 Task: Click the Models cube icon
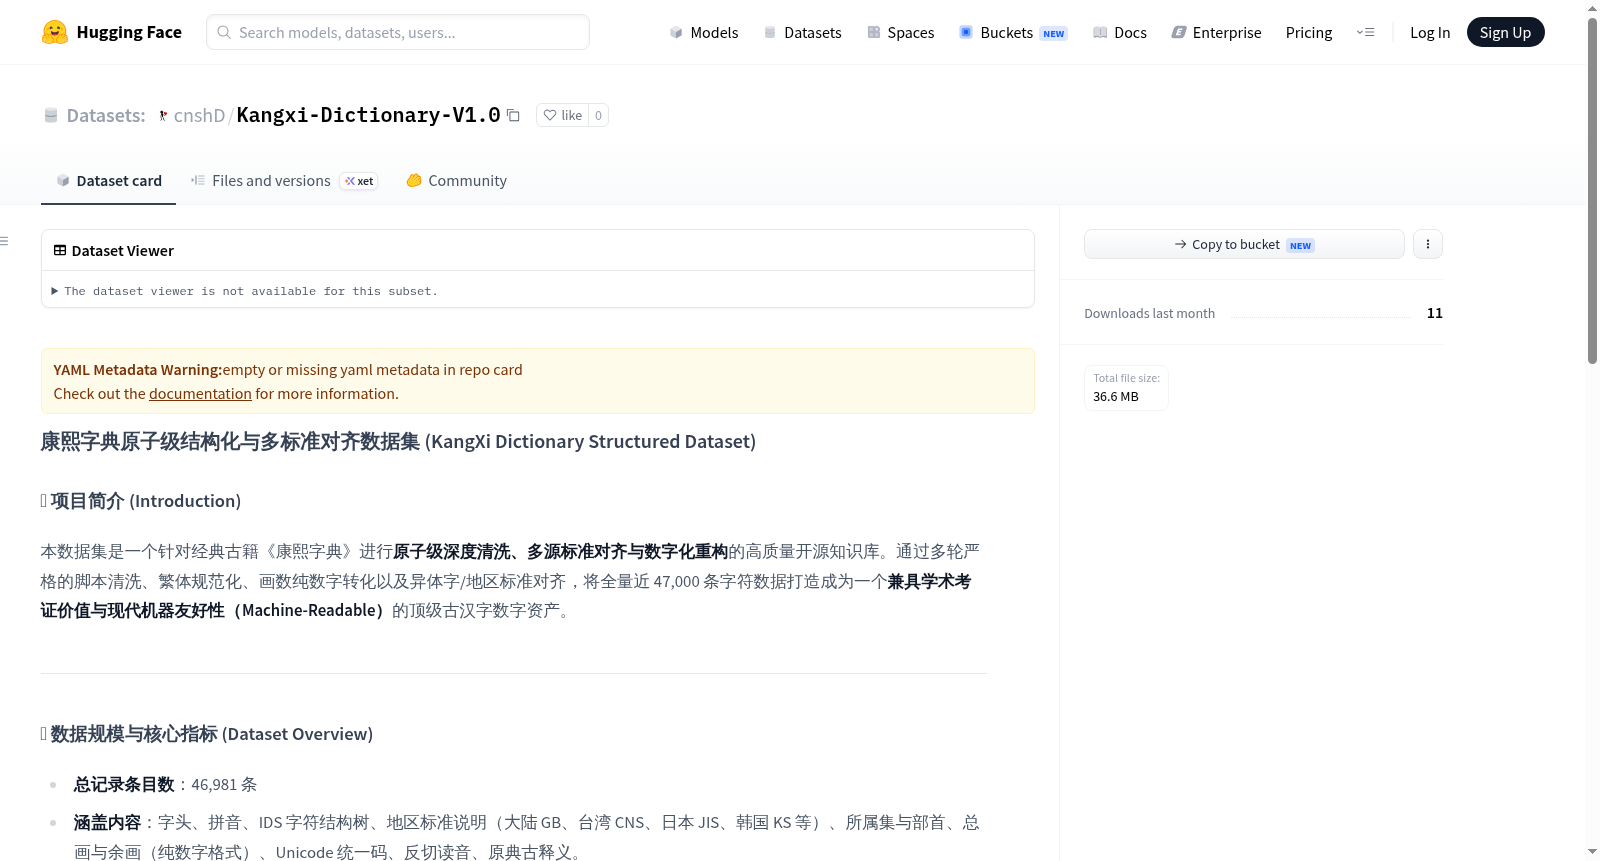click(x=676, y=32)
